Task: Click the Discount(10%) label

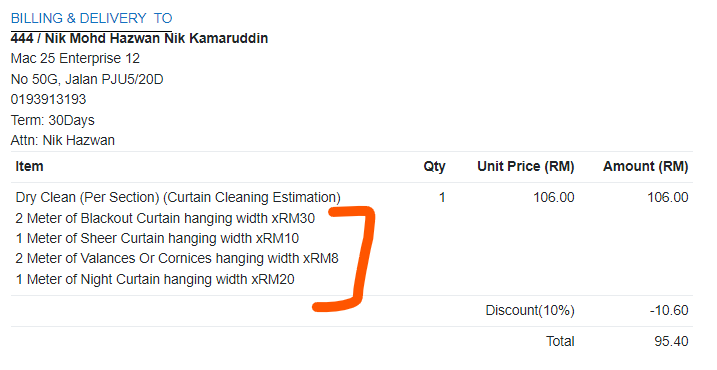Action: tap(530, 311)
